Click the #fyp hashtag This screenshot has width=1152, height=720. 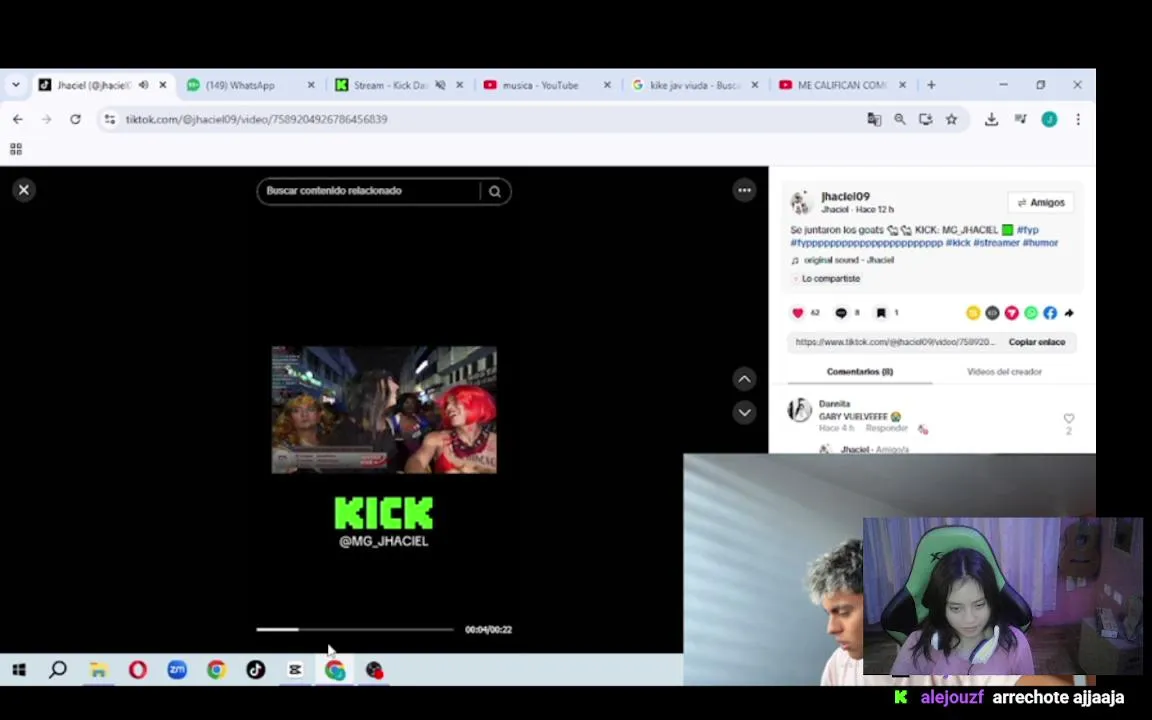tap(1027, 230)
